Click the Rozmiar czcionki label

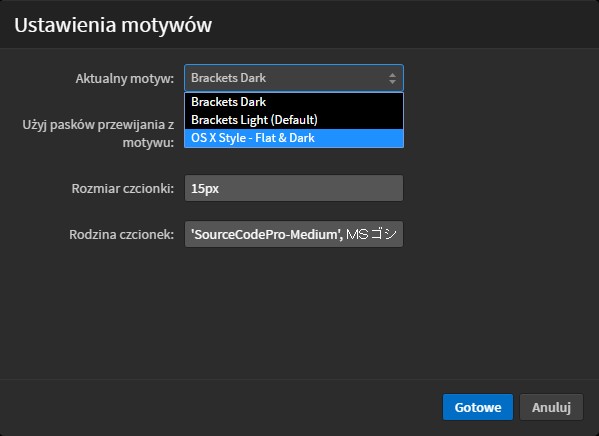point(123,188)
